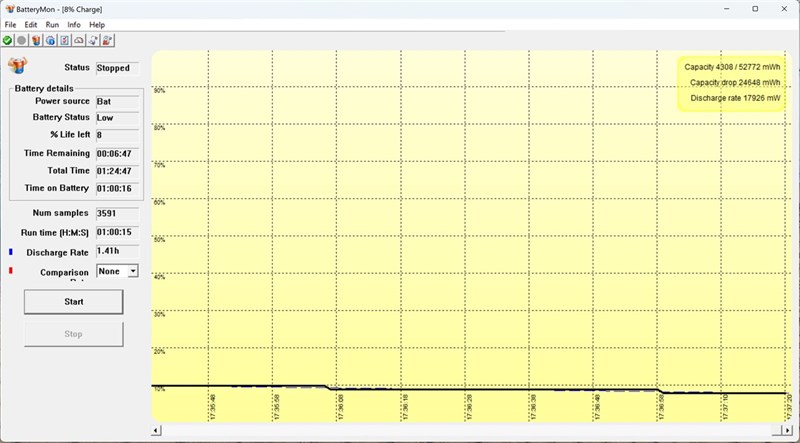Click the Power source field showing Bat
The width and height of the screenshot is (800, 443).
pyautogui.click(x=117, y=102)
